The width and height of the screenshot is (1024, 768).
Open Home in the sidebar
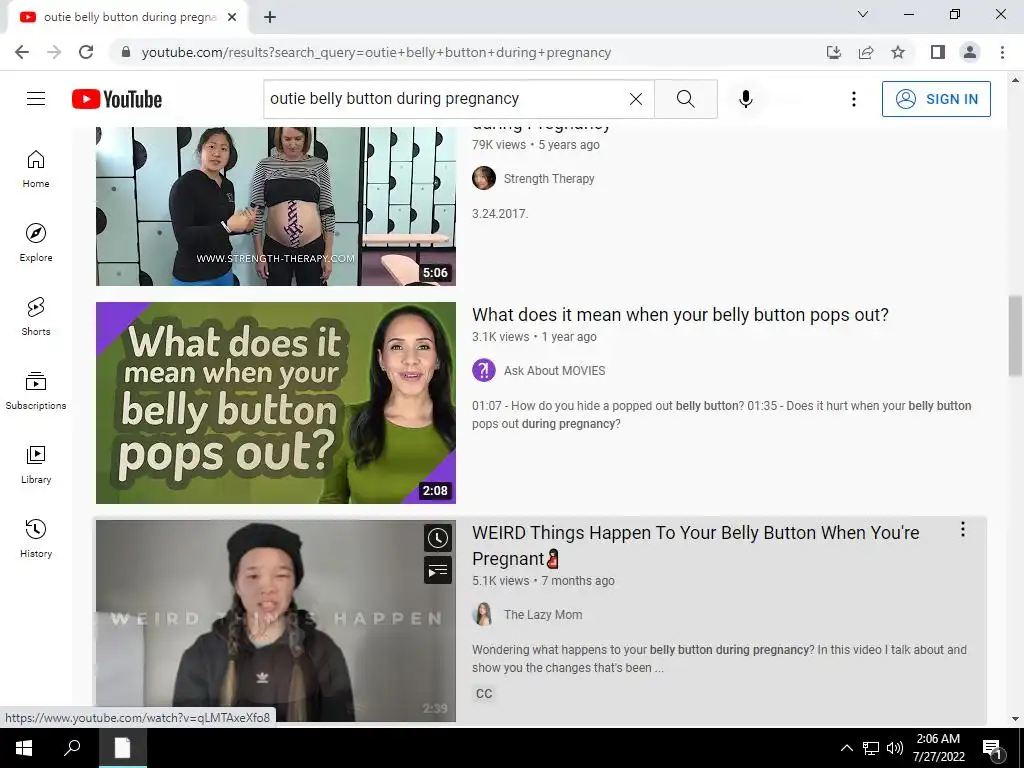(36, 169)
